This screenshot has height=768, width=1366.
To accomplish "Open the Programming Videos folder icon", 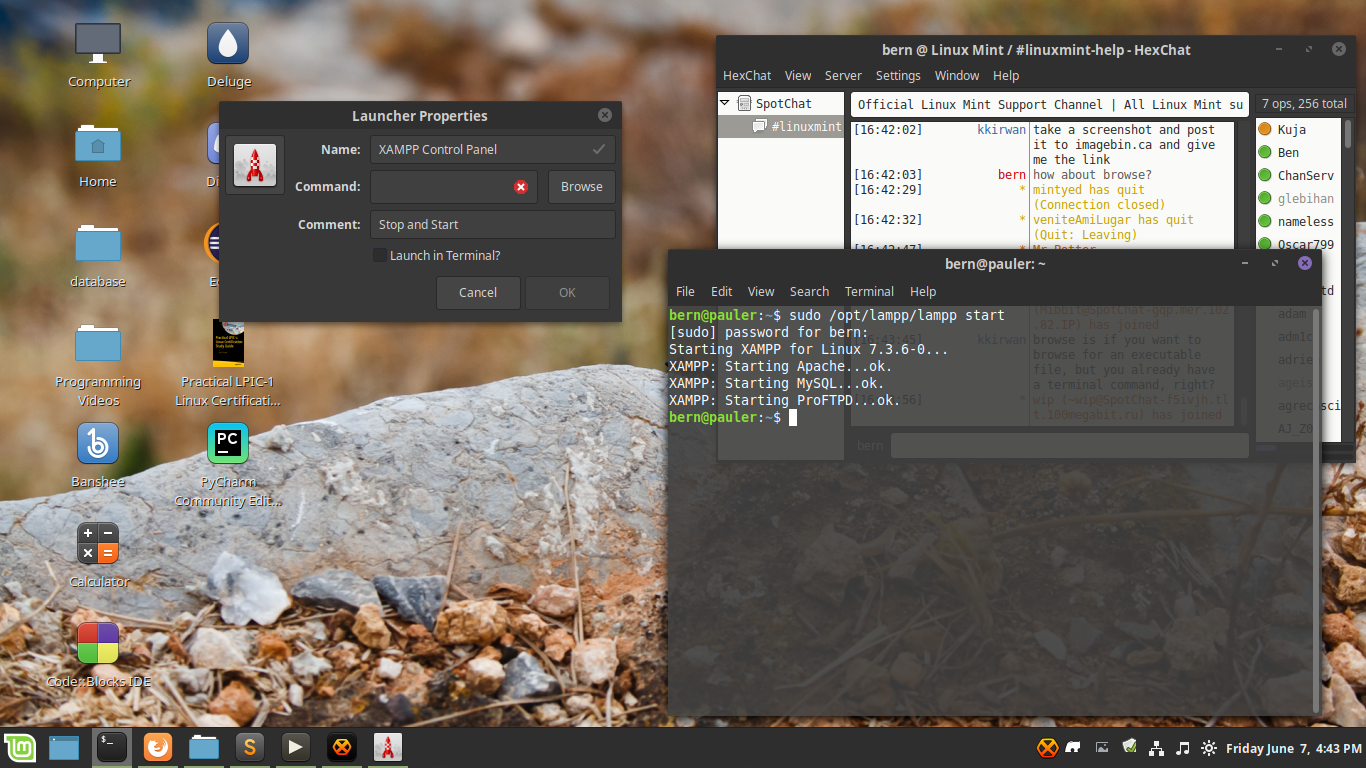I will click(98, 365).
